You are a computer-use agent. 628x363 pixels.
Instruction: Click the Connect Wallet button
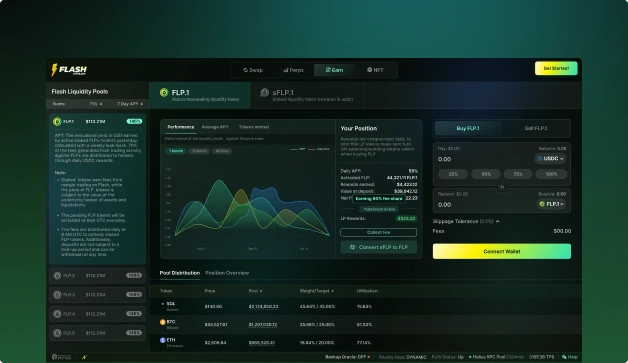point(502,251)
